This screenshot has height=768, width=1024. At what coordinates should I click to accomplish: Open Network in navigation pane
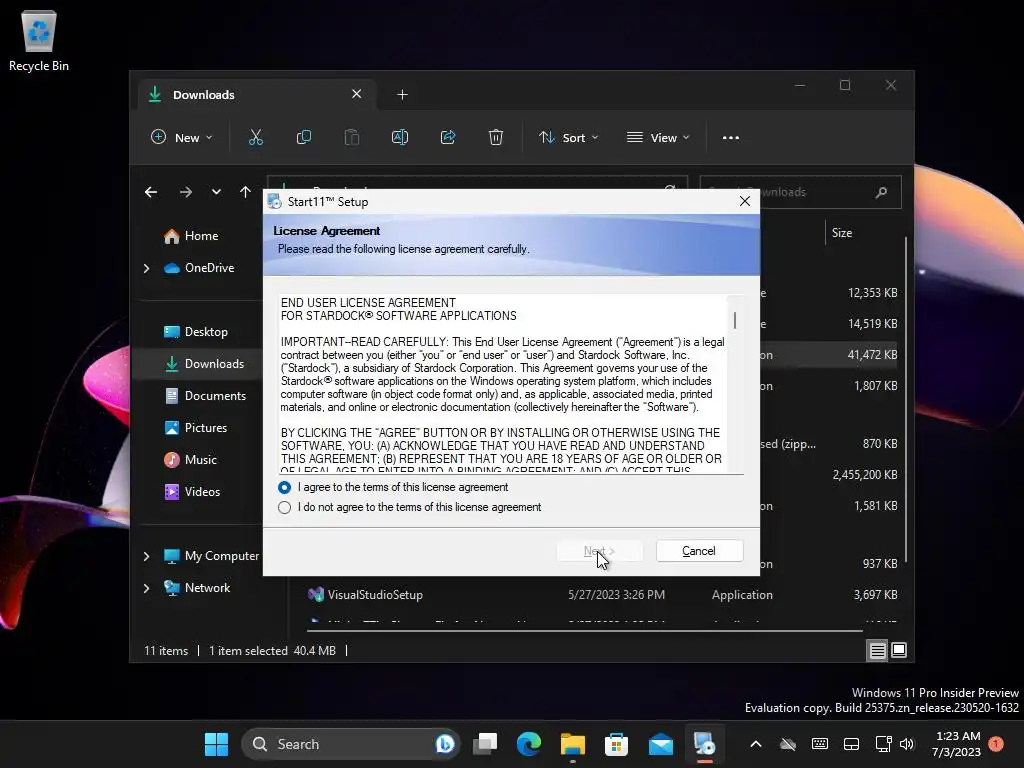click(x=206, y=588)
